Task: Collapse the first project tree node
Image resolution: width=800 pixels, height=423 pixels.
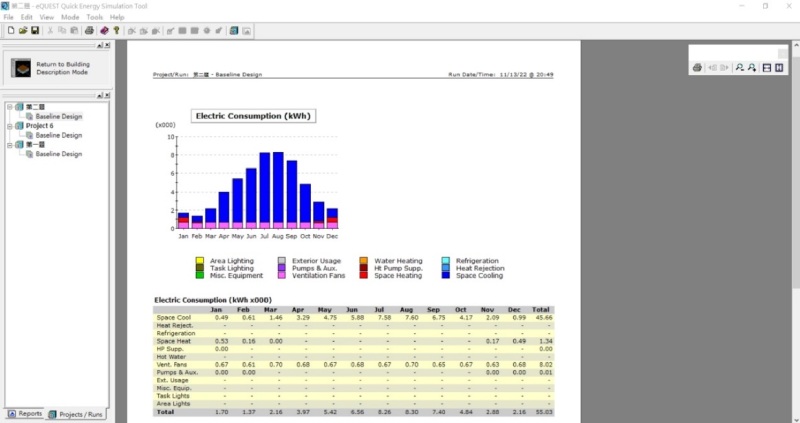Action: pyautogui.click(x=9, y=107)
